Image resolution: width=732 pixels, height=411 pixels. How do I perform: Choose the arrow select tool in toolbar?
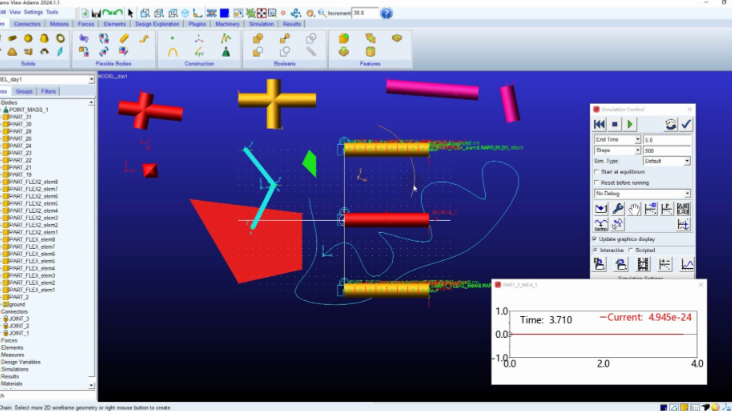(130, 13)
